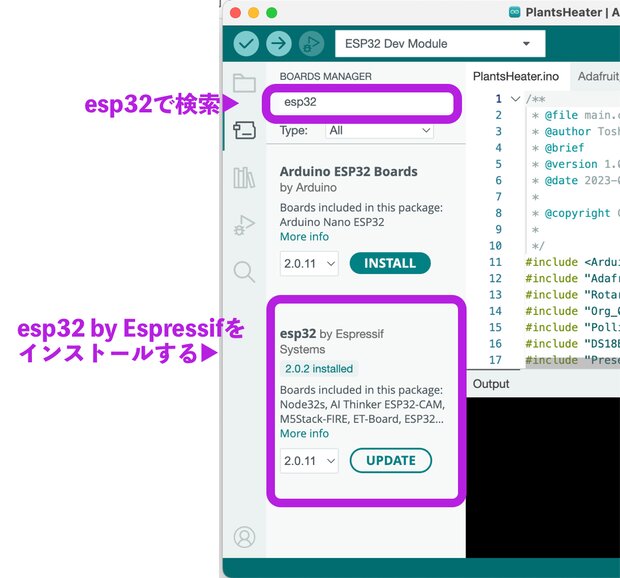Switch to the Adafruit file tab
The height and width of the screenshot is (578, 620).
click(598, 76)
